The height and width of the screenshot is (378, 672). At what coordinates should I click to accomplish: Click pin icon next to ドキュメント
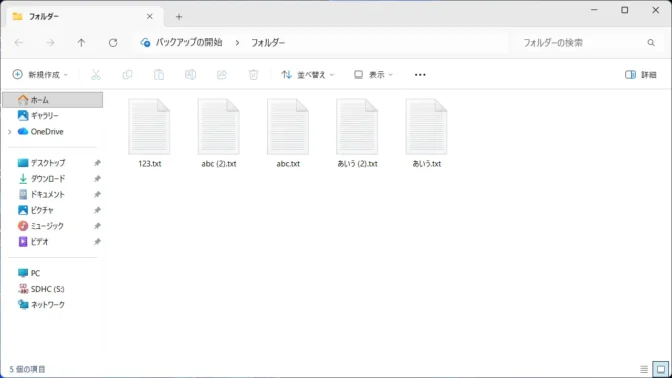[x=97, y=195]
